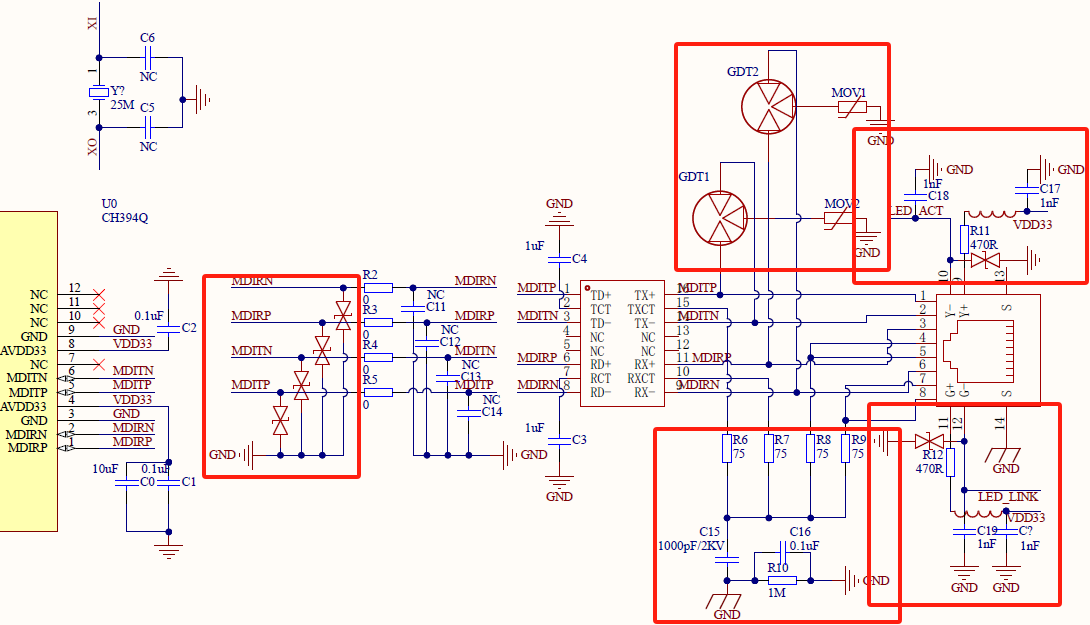Click the no-connect cross on pin 12
The height and width of the screenshot is (625, 1090).
99,295
